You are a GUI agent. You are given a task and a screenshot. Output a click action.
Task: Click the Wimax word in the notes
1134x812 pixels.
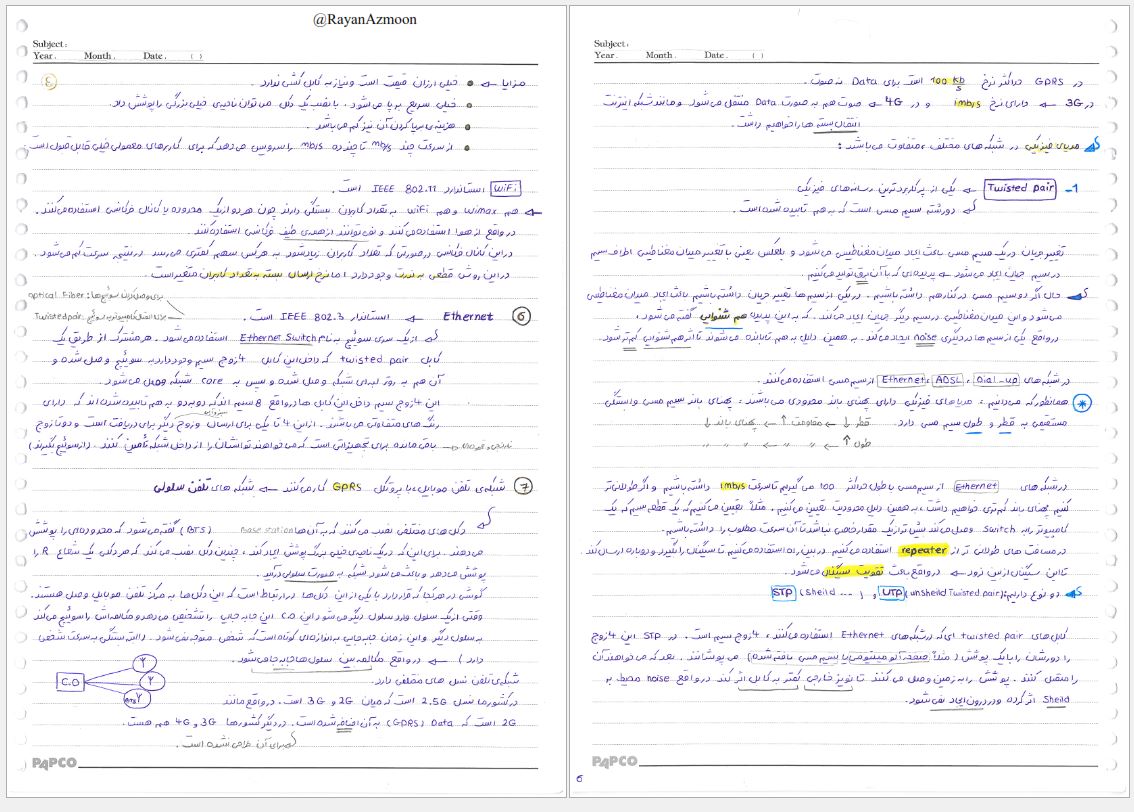(480, 211)
